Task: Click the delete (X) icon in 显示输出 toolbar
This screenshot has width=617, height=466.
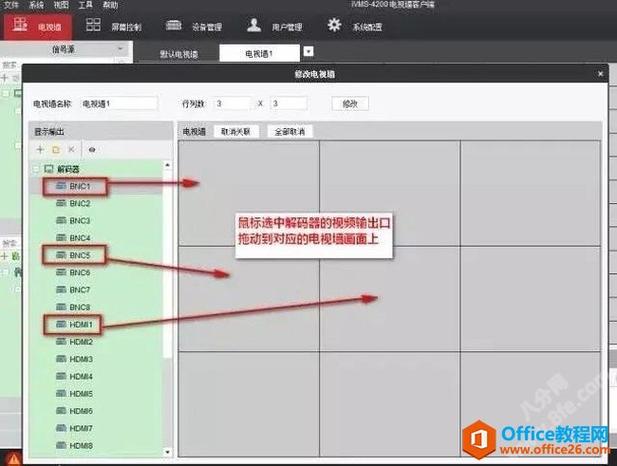Action: (71, 150)
